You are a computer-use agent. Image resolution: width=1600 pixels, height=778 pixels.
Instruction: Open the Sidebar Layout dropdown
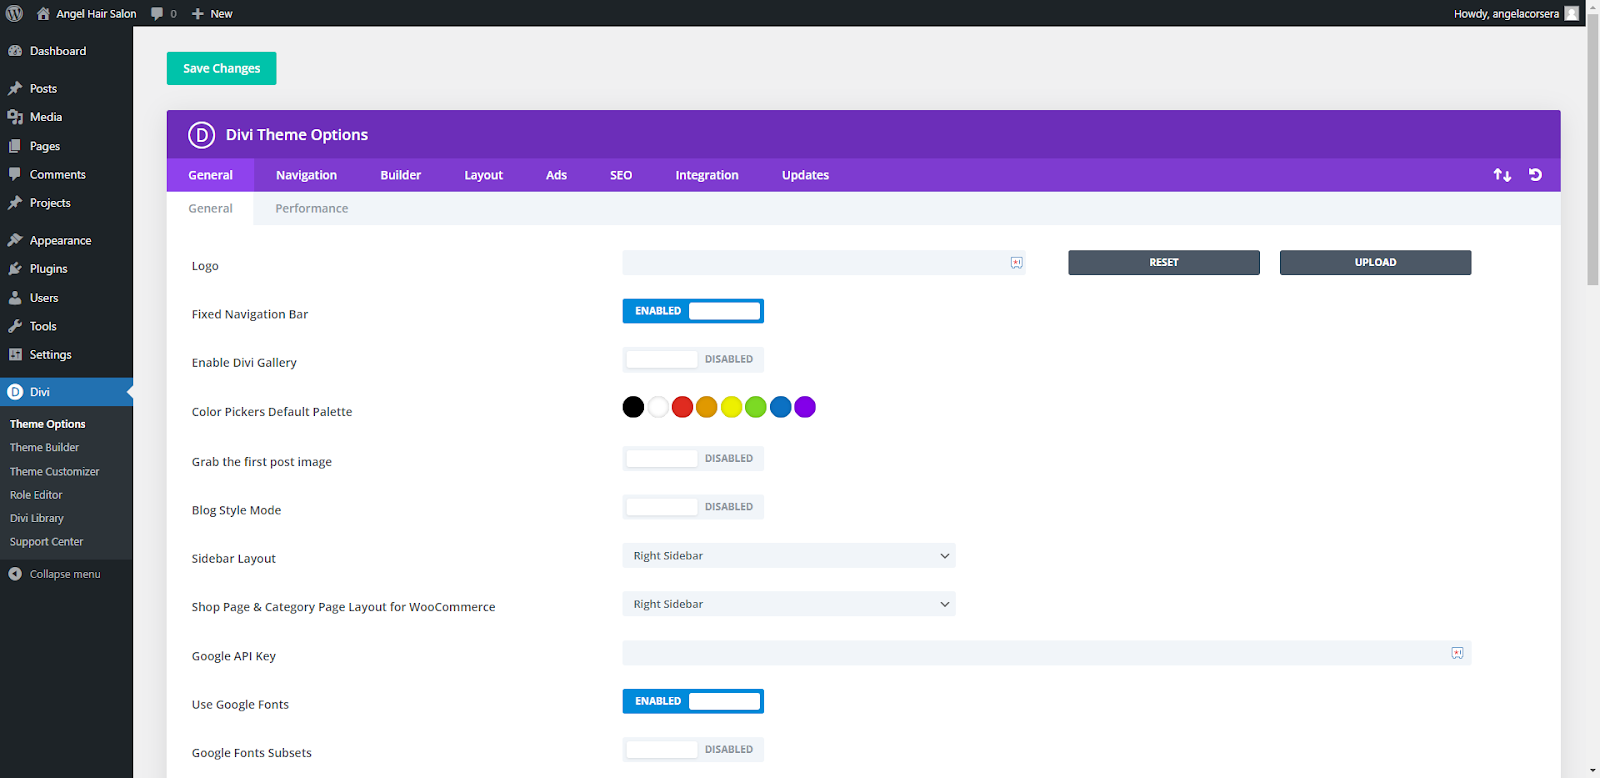tap(789, 556)
